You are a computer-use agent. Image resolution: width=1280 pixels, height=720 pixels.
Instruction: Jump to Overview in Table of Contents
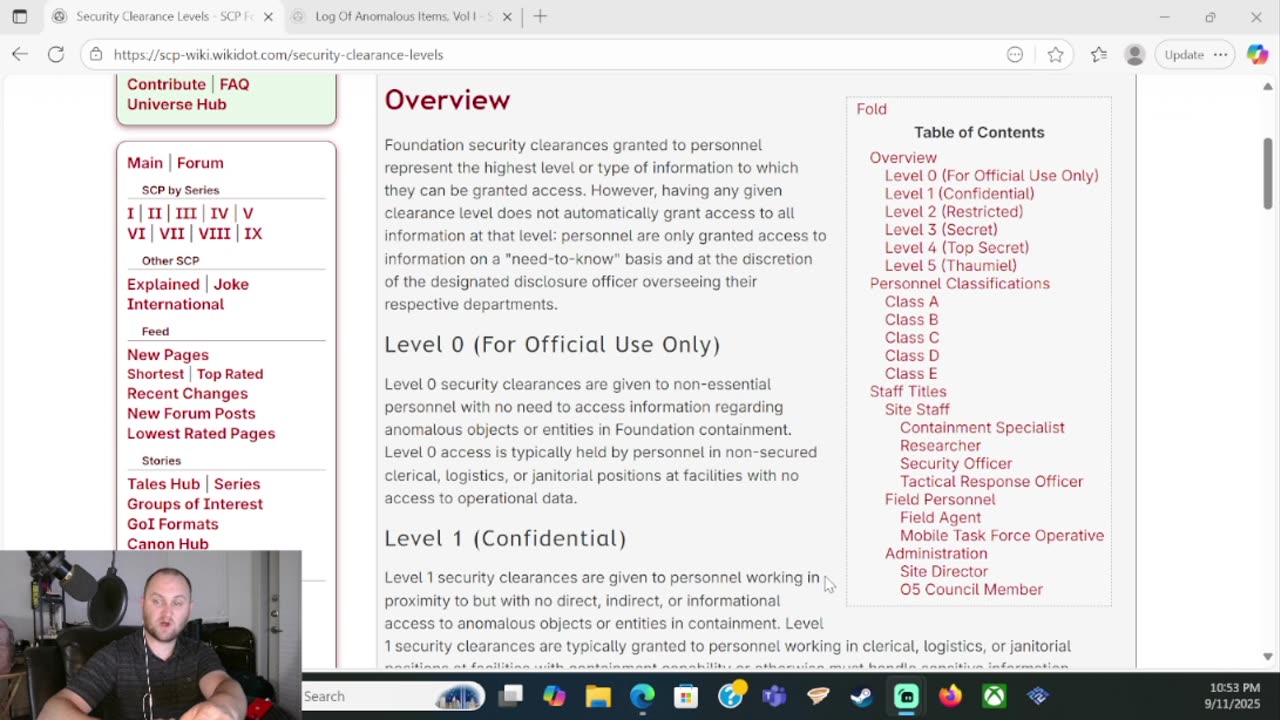click(903, 158)
